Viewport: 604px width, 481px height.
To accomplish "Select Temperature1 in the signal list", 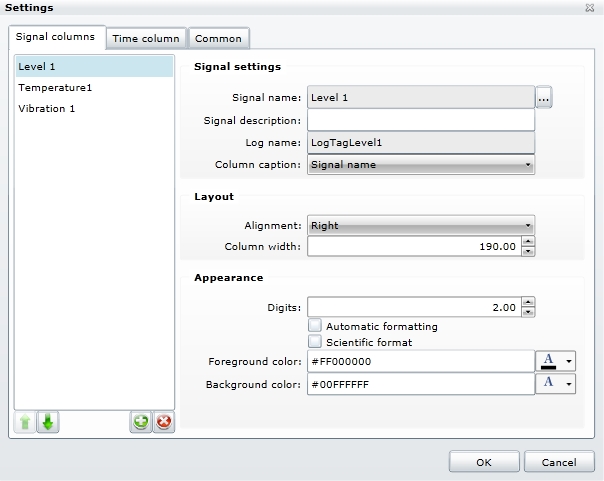I will [55, 87].
